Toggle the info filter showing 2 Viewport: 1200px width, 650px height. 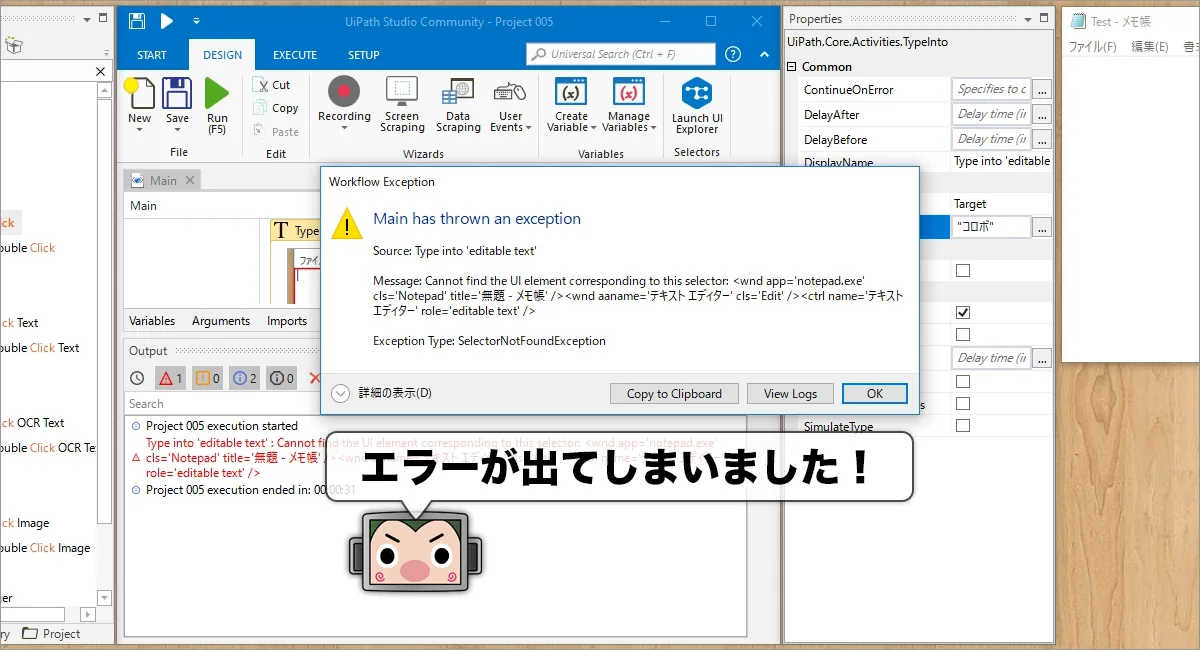click(244, 378)
